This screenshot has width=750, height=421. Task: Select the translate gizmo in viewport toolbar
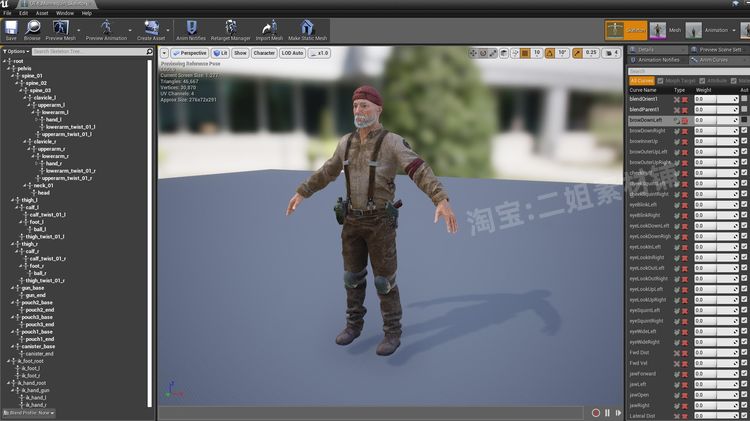[473, 53]
